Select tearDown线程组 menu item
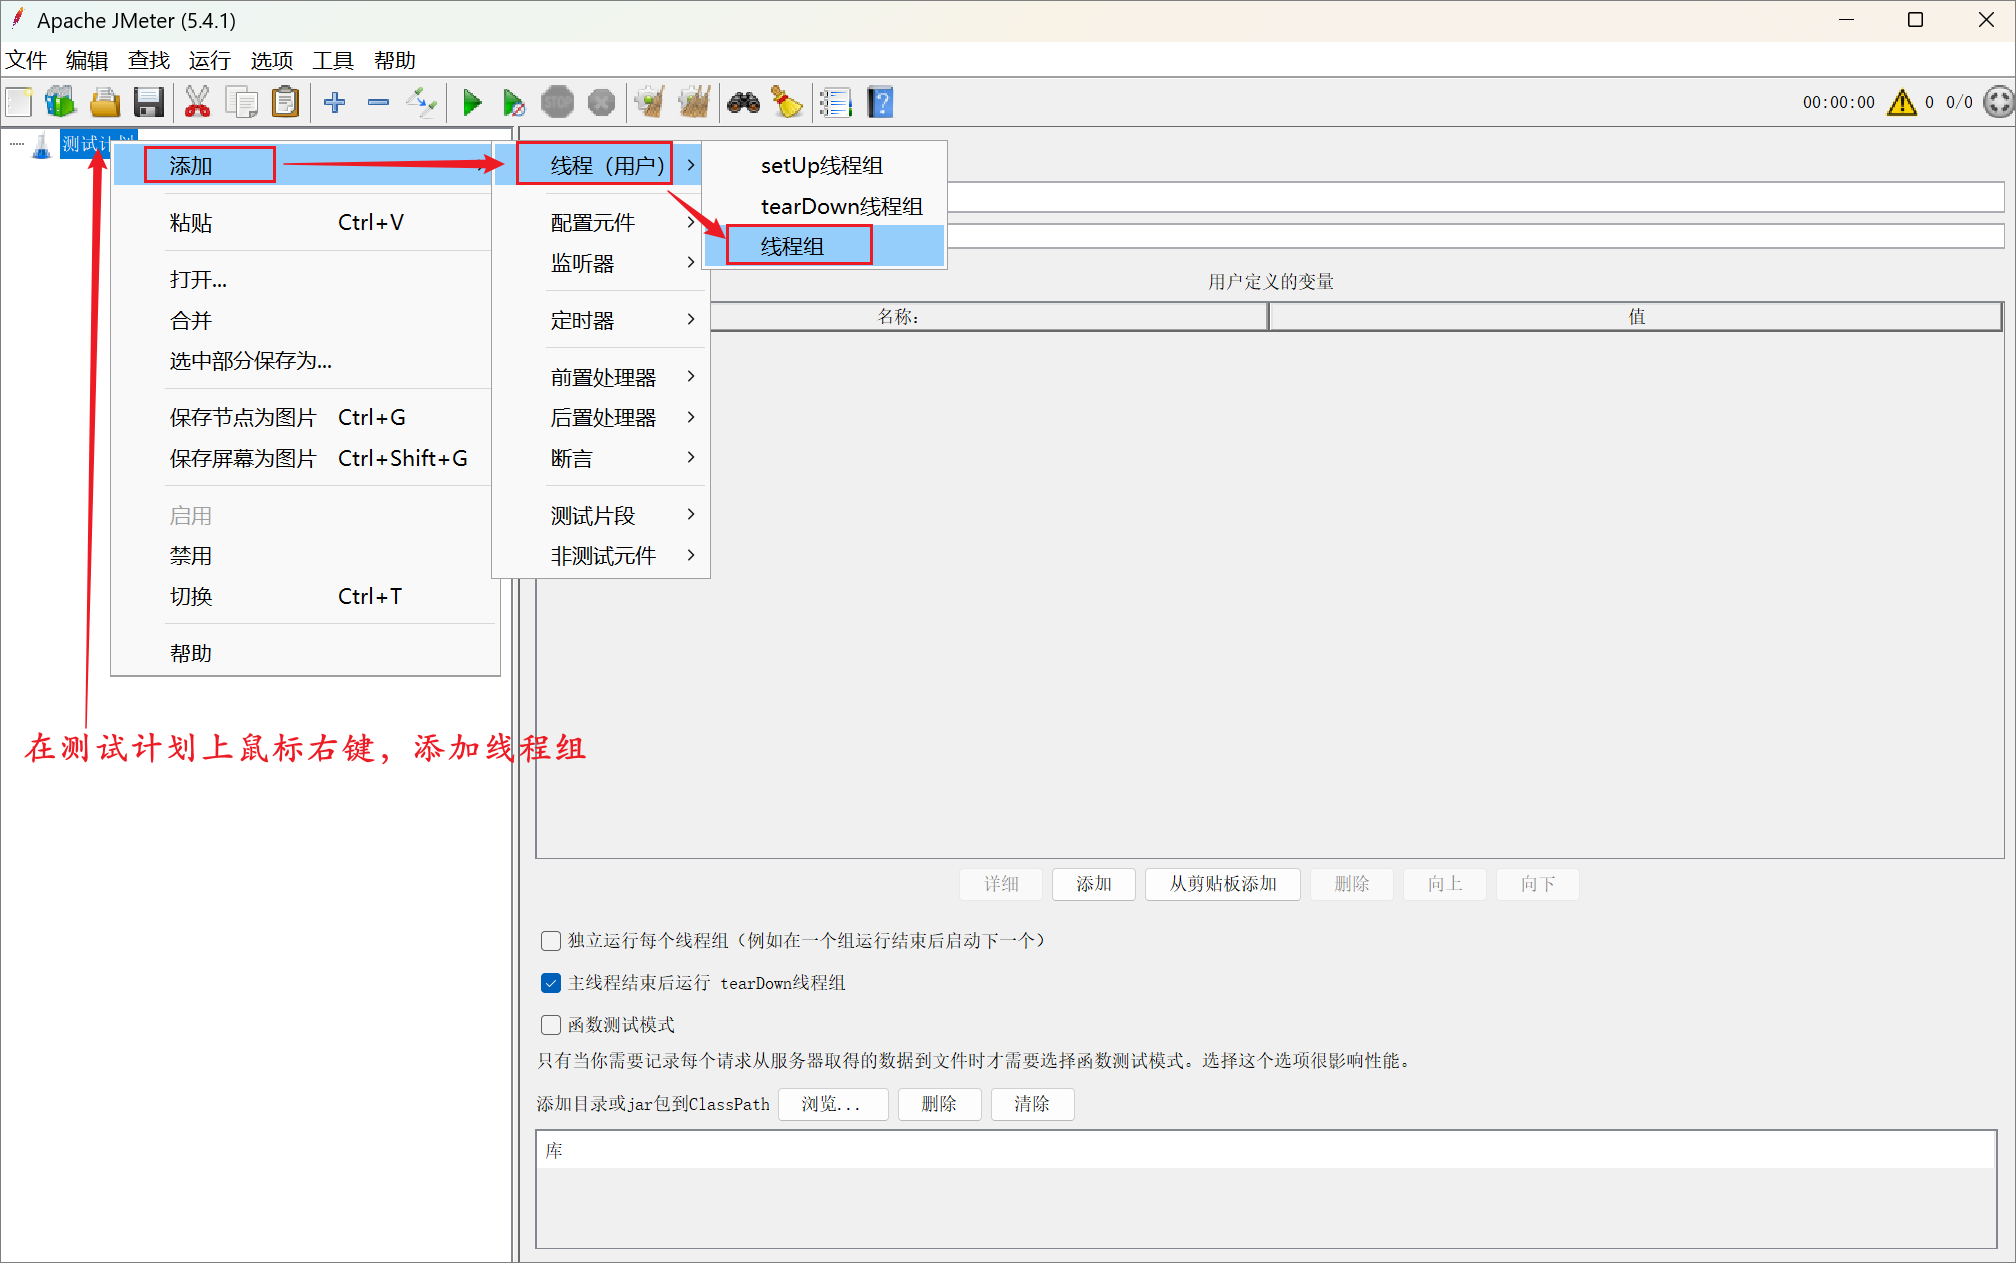 tap(824, 206)
